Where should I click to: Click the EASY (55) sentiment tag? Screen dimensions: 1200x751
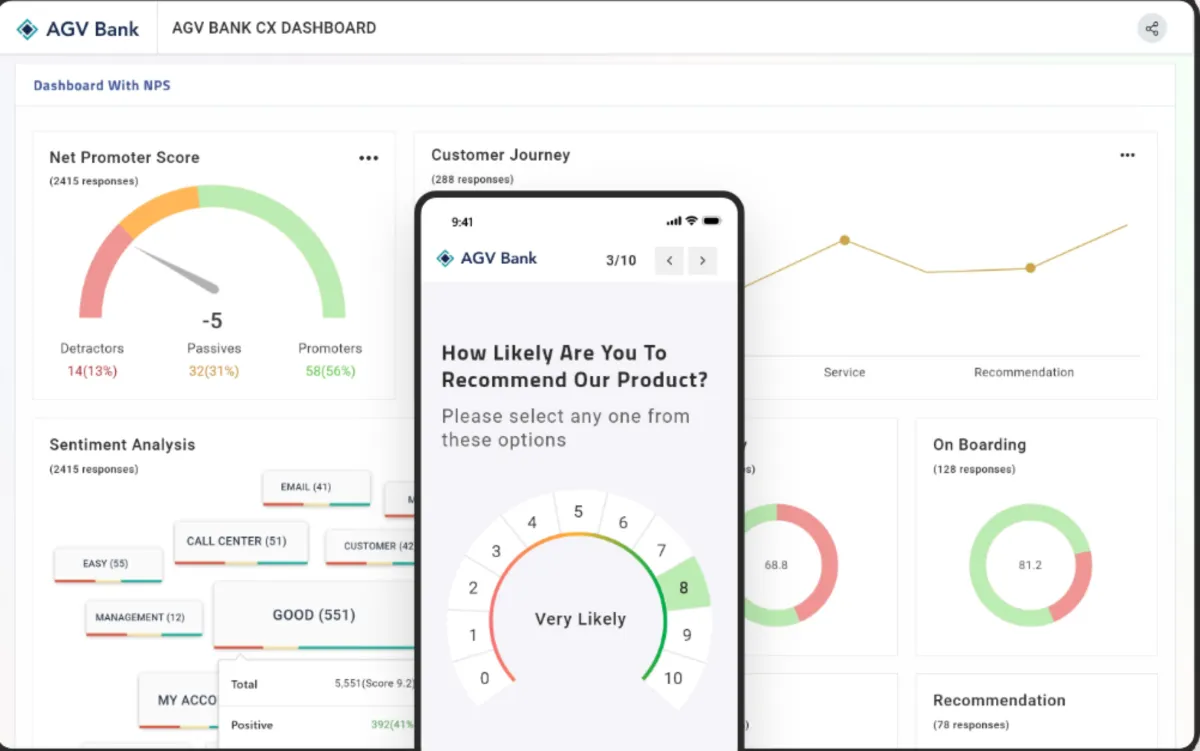click(106, 564)
